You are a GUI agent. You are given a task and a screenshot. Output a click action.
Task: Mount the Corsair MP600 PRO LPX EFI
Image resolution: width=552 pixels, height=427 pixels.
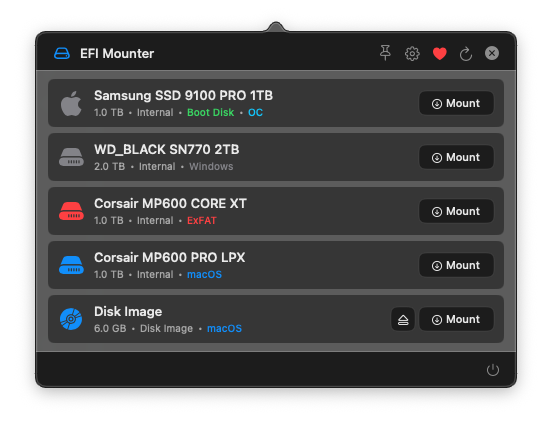pos(456,265)
